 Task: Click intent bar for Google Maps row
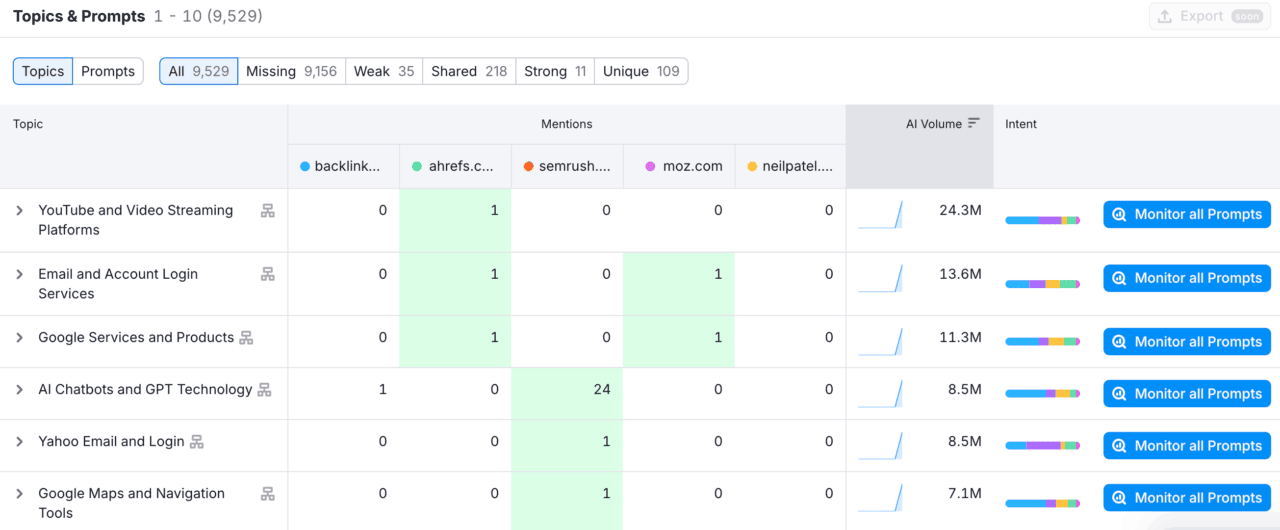[x=1043, y=504]
